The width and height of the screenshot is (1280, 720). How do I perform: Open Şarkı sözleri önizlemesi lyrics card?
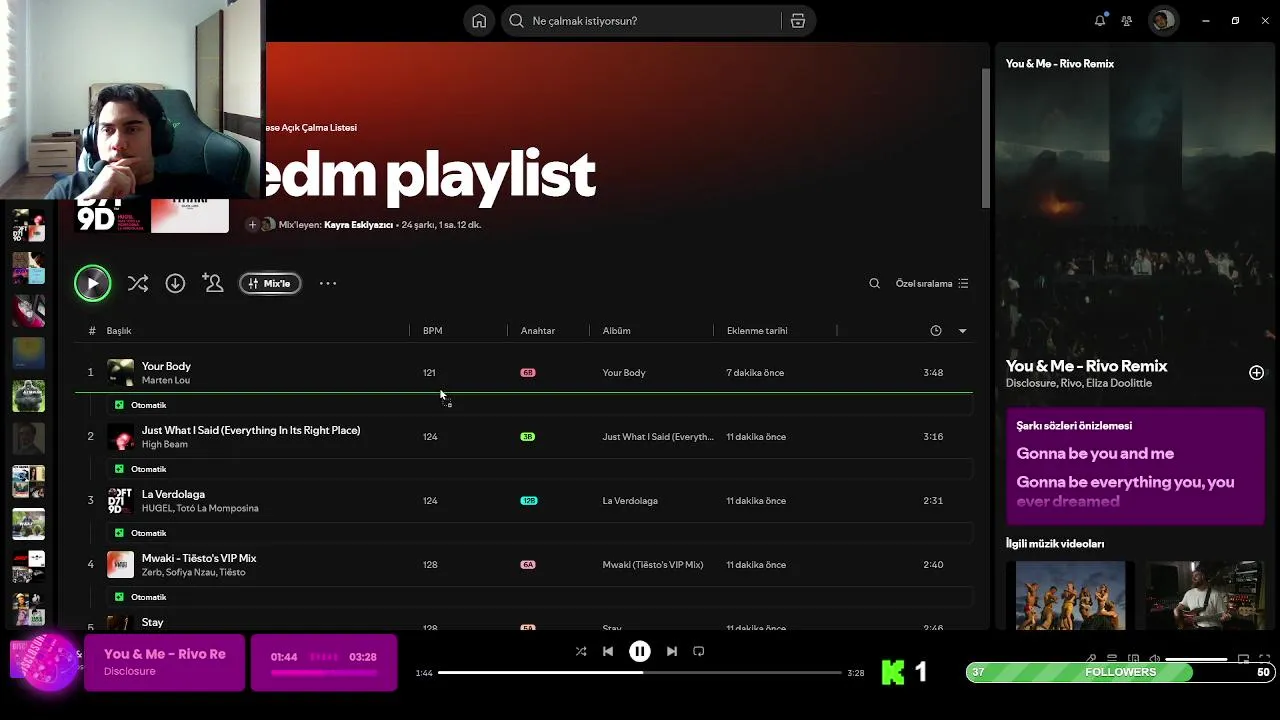tap(1135, 466)
